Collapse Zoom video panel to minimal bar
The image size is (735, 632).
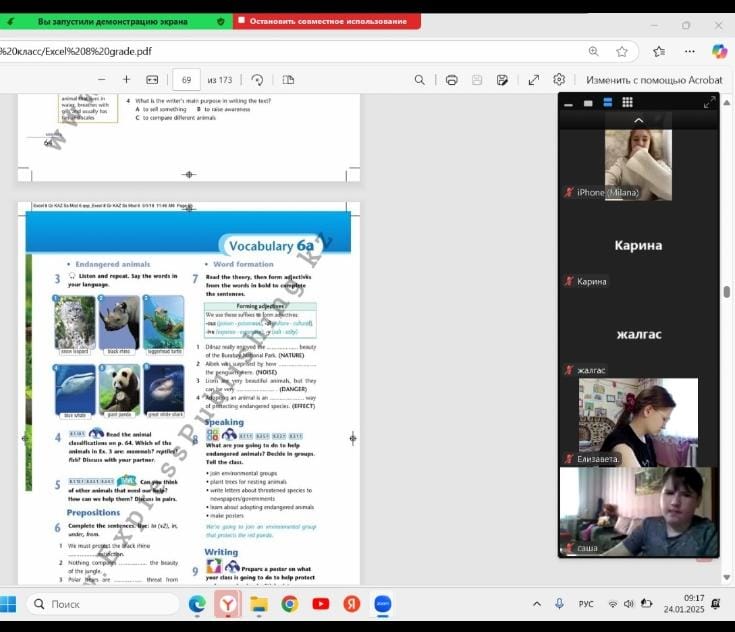point(568,103)
